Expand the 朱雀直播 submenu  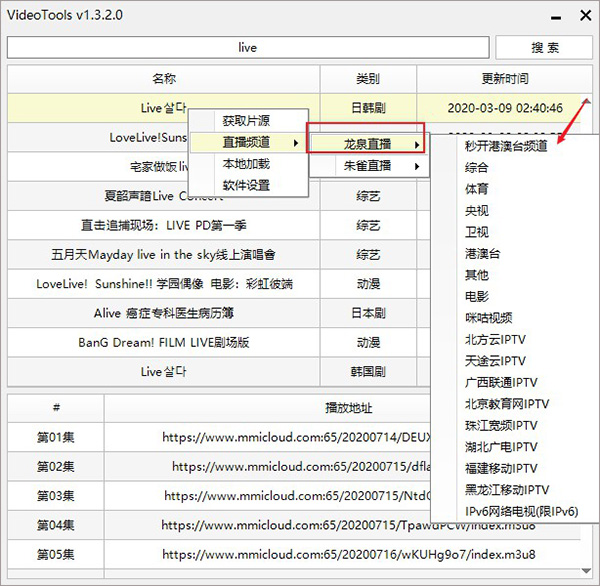pos(367,165)
